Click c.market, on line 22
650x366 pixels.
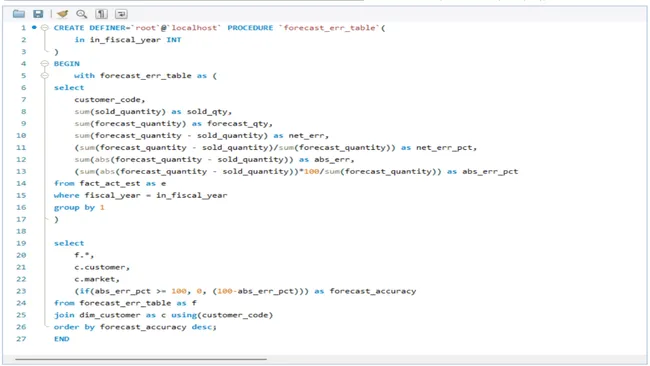point(97,279)
